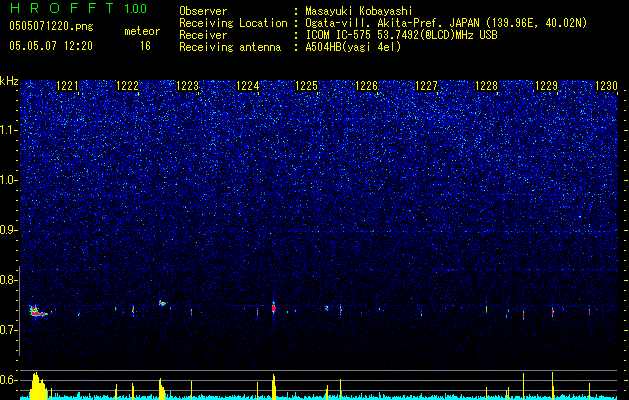Viewport: 629px width, 400px height.
Task: Click the 1.1 kHz axis label
Action: coord(8,130)
